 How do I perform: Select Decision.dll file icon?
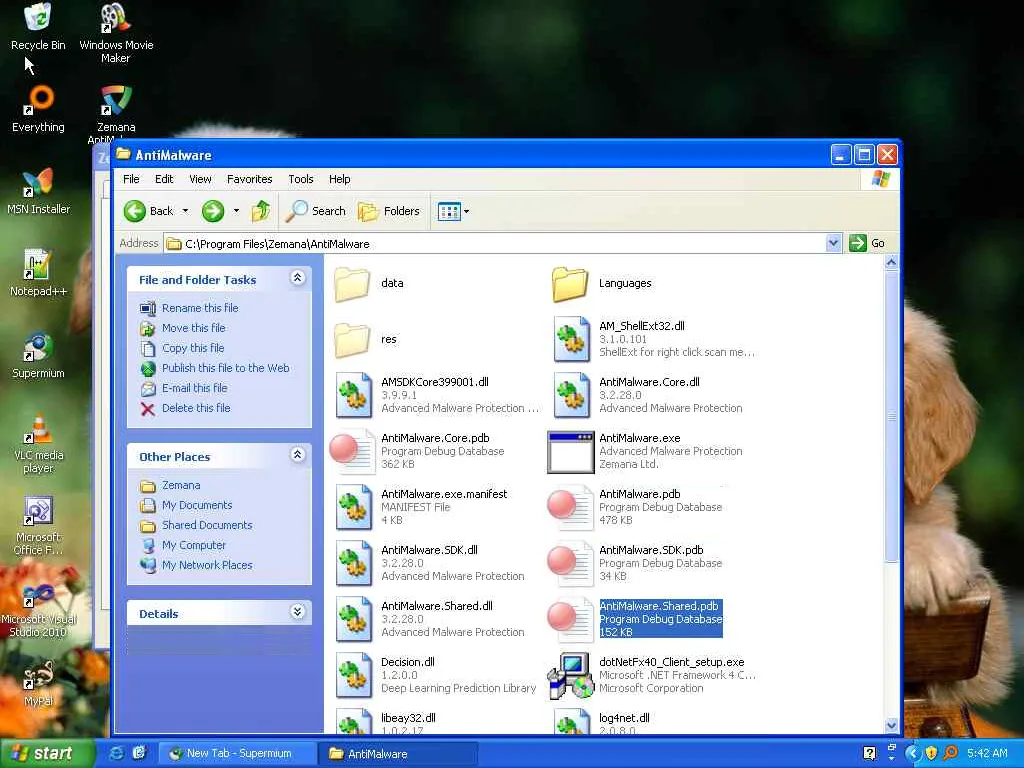(353, 675)
